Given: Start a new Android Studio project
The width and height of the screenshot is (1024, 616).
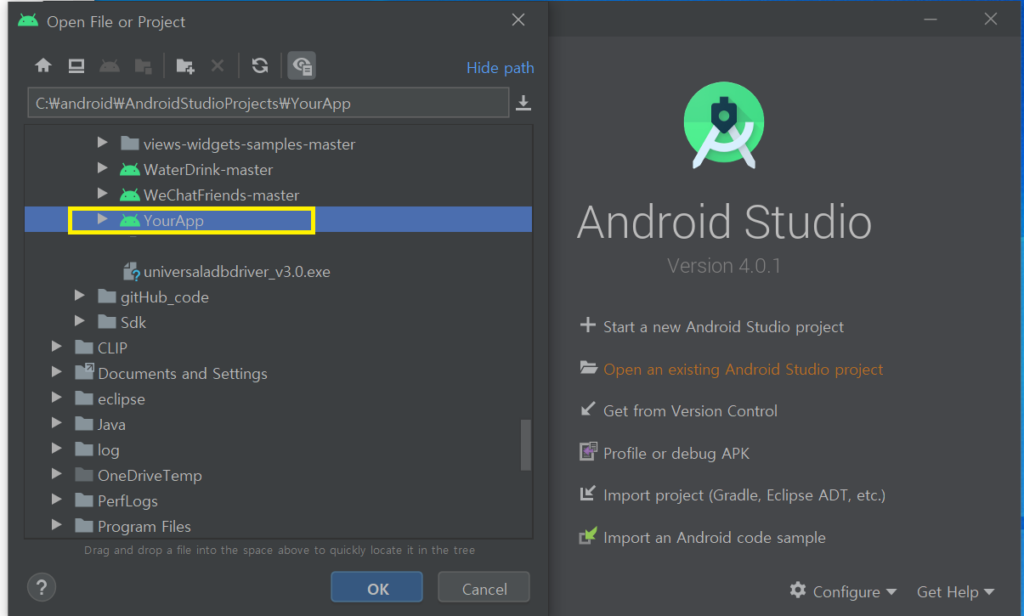Looking at the screenshot, I should coord(723,327).
